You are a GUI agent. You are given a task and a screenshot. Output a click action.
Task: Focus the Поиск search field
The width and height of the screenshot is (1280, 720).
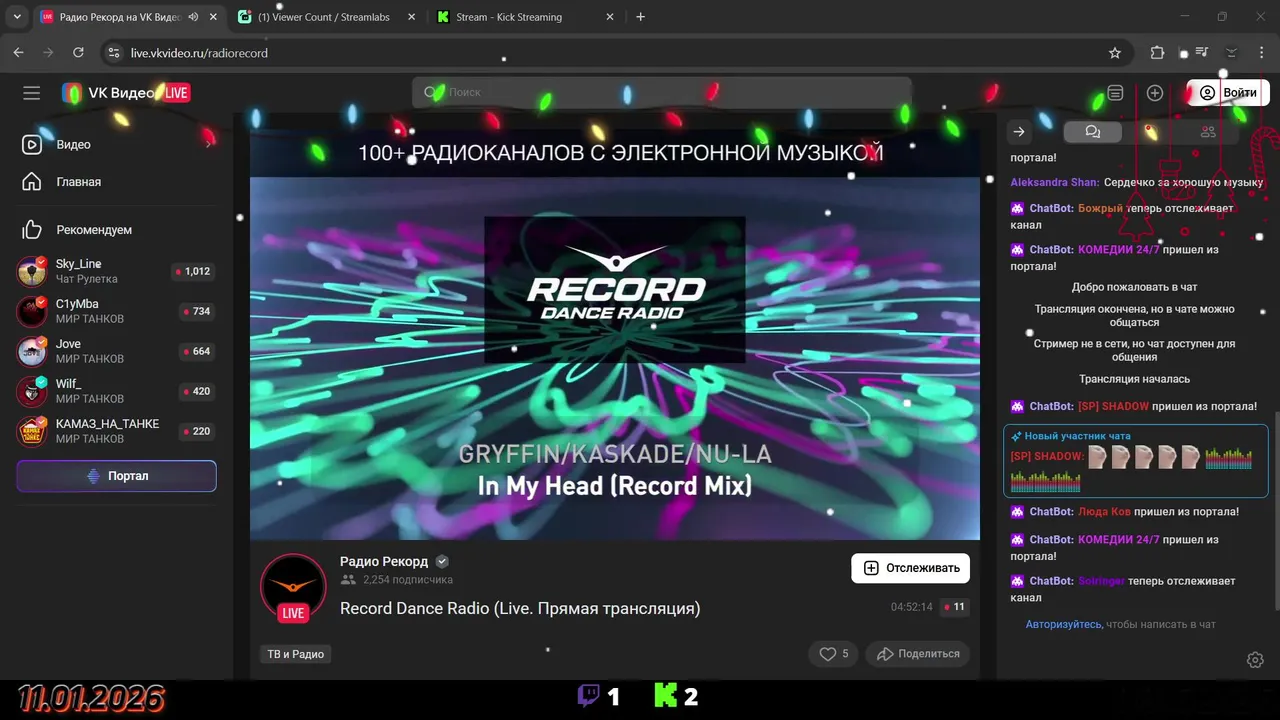(x=661, y=92)
